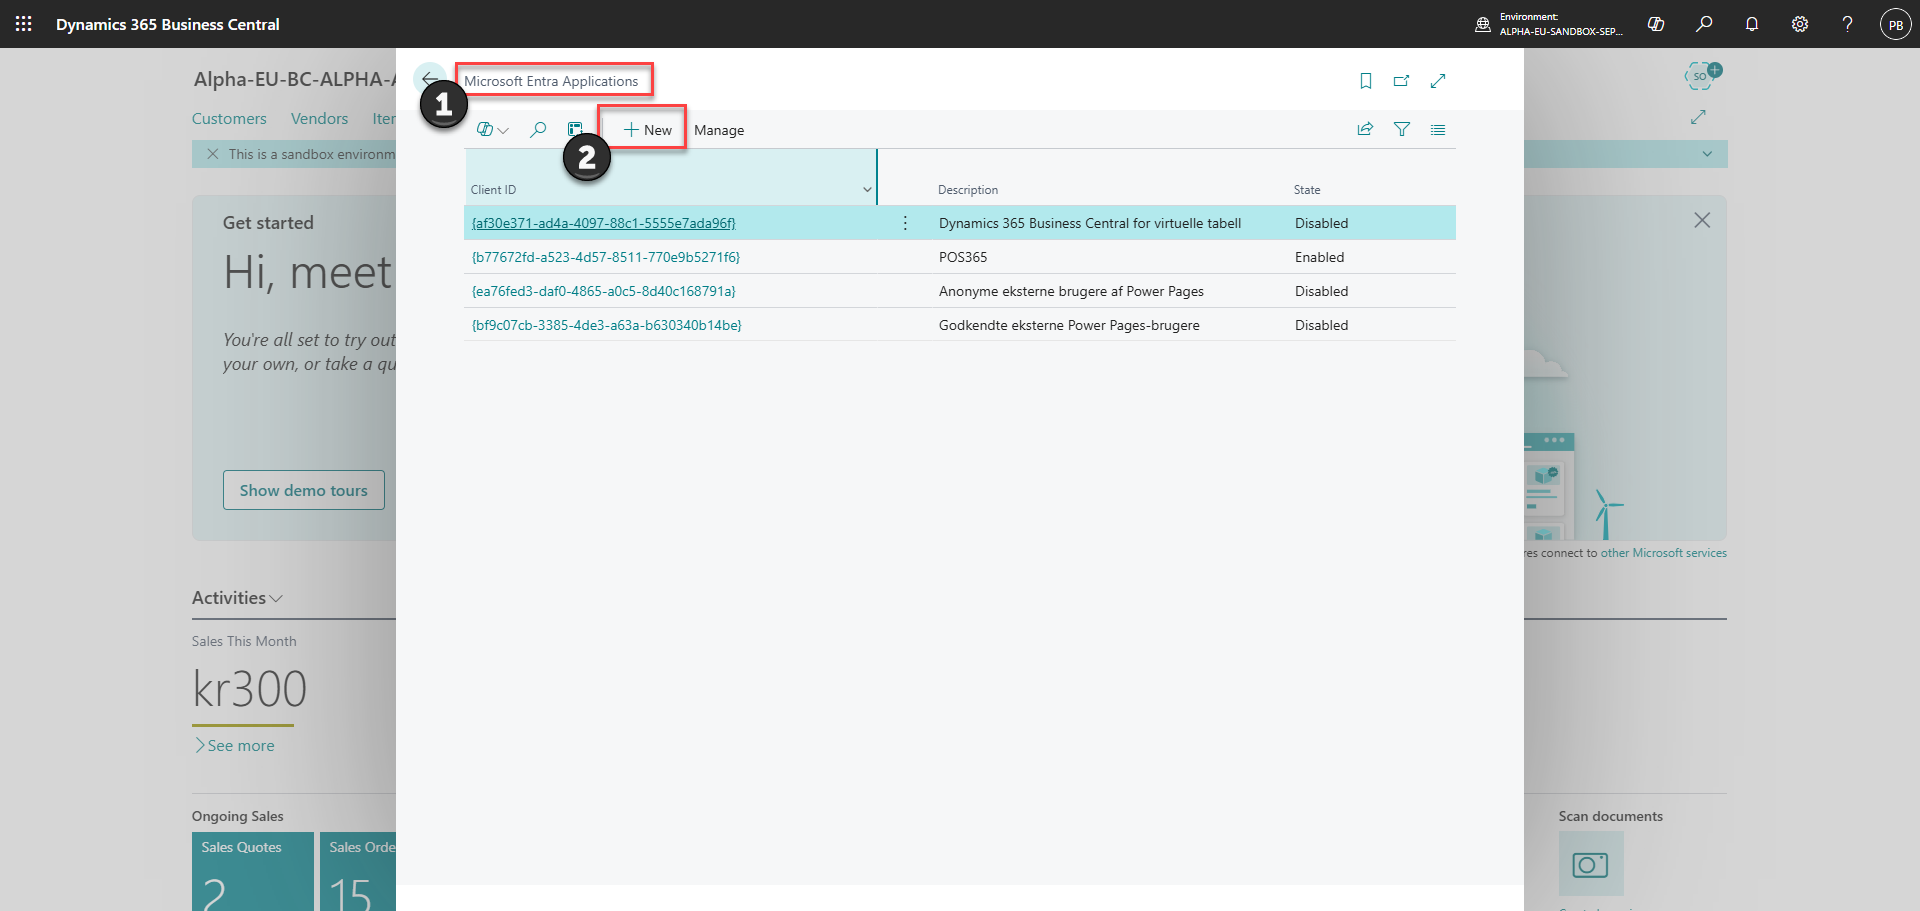Select Anonyme eksterne brugere af Power Pages
Screen dimensions: 1920x911
(1071, 291)
